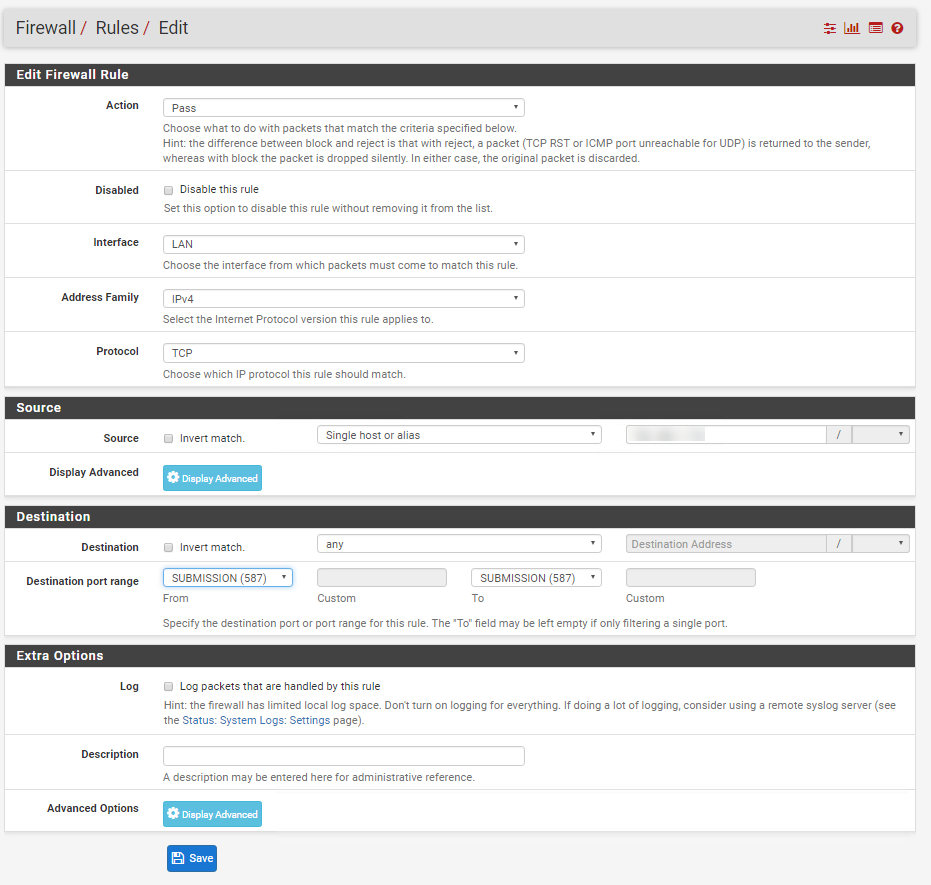Image resolution: width=931 pixels, height=885 pixels.
Task: Save the firewall rule
Action: [191, 858]
